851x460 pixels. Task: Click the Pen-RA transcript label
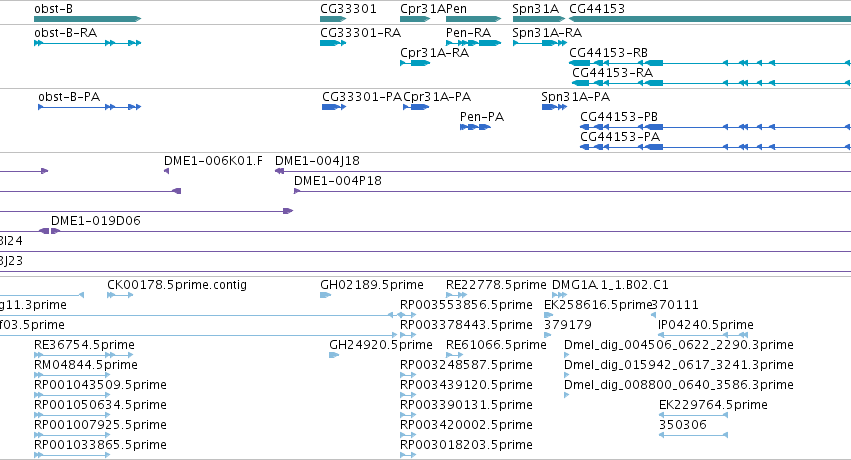tap(468, 33)
